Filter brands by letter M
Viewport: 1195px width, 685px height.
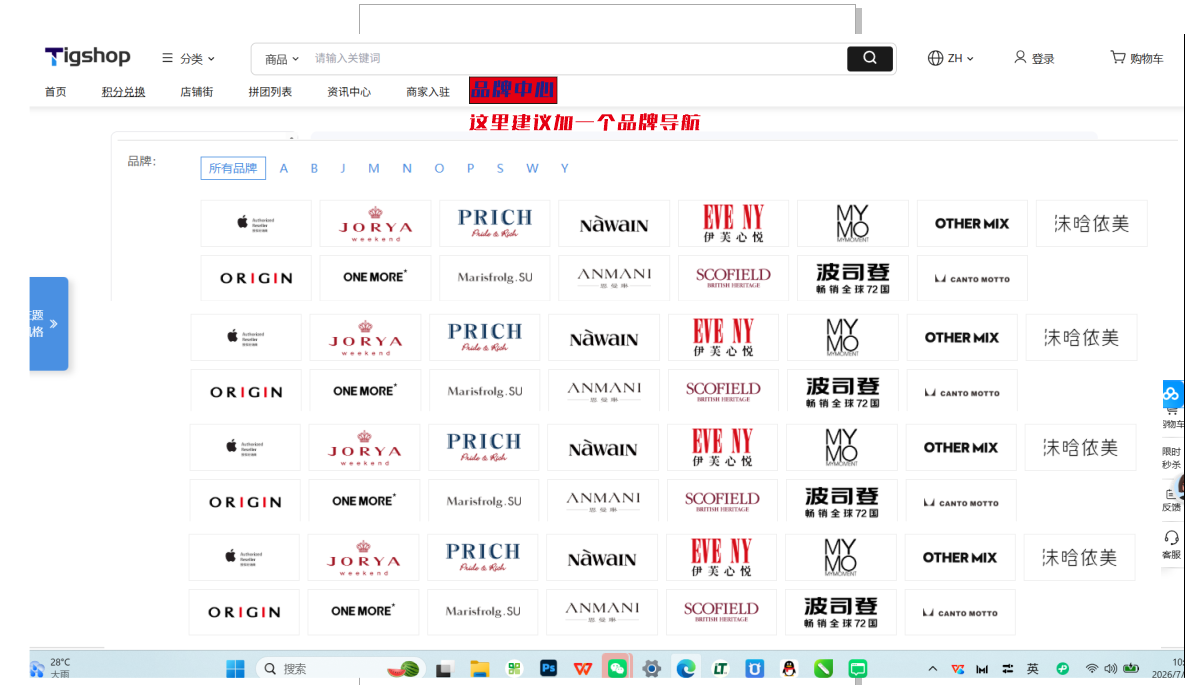click(x=373, y=168)
